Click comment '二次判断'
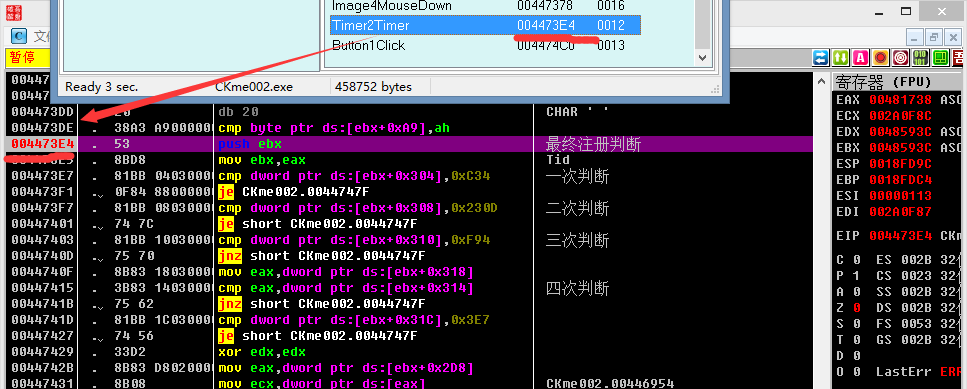The image size is (967, 389). coord(577,208)
